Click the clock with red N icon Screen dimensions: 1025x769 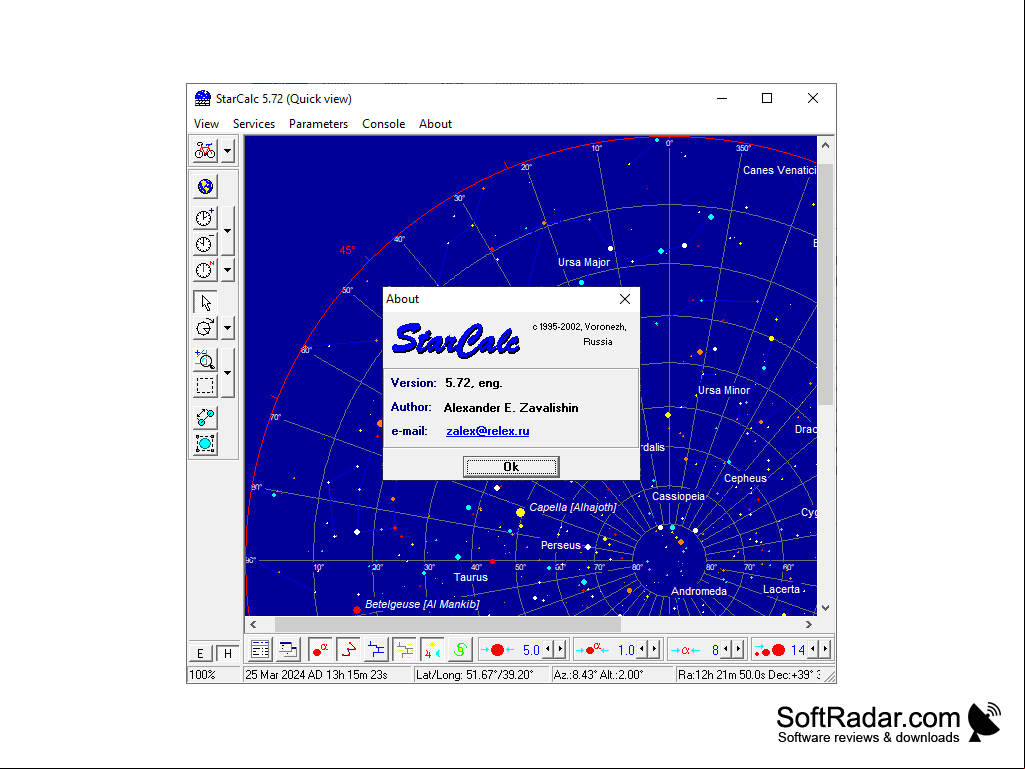click(205, 269)
